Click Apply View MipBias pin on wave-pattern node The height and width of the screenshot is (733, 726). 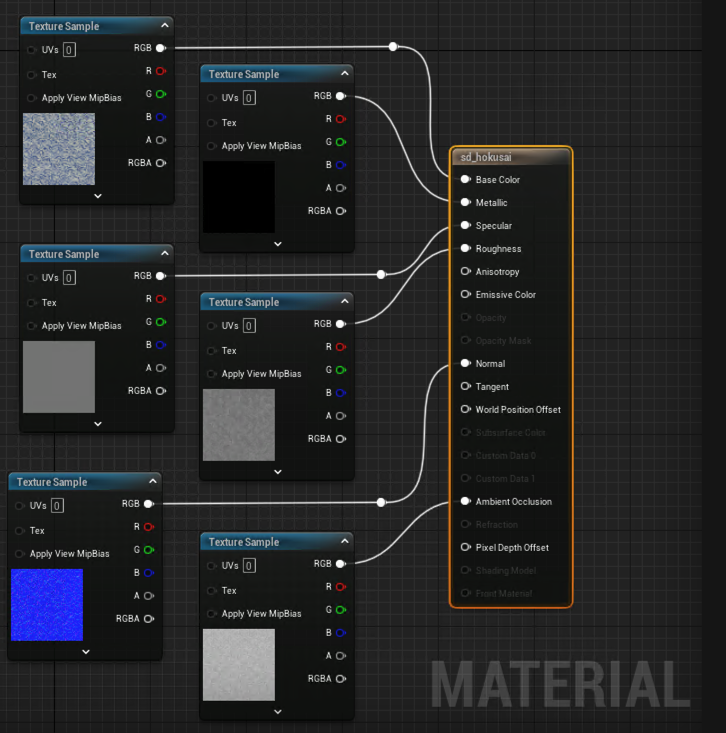pos(31,98)
